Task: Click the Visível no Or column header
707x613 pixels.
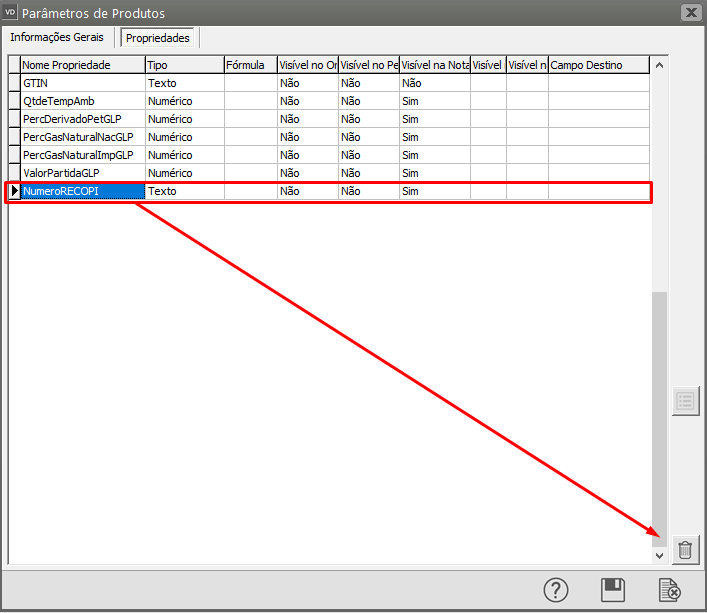Action: [308, 65]
